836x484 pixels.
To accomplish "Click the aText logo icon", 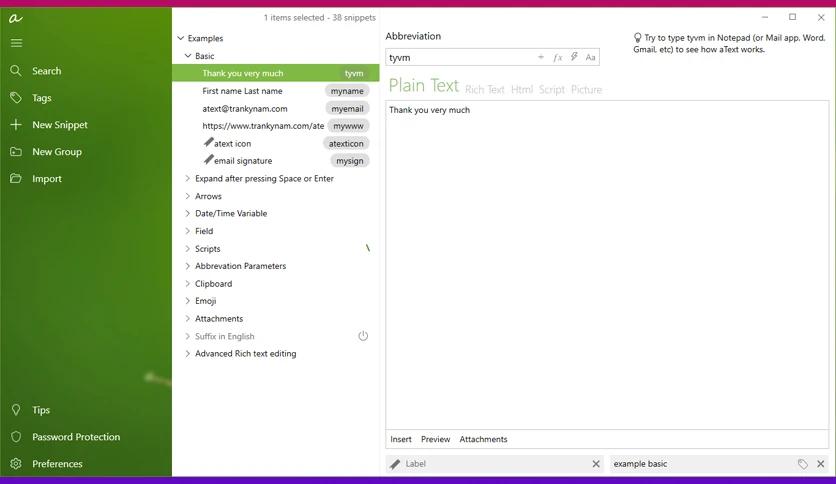I will tap(15, 19).
